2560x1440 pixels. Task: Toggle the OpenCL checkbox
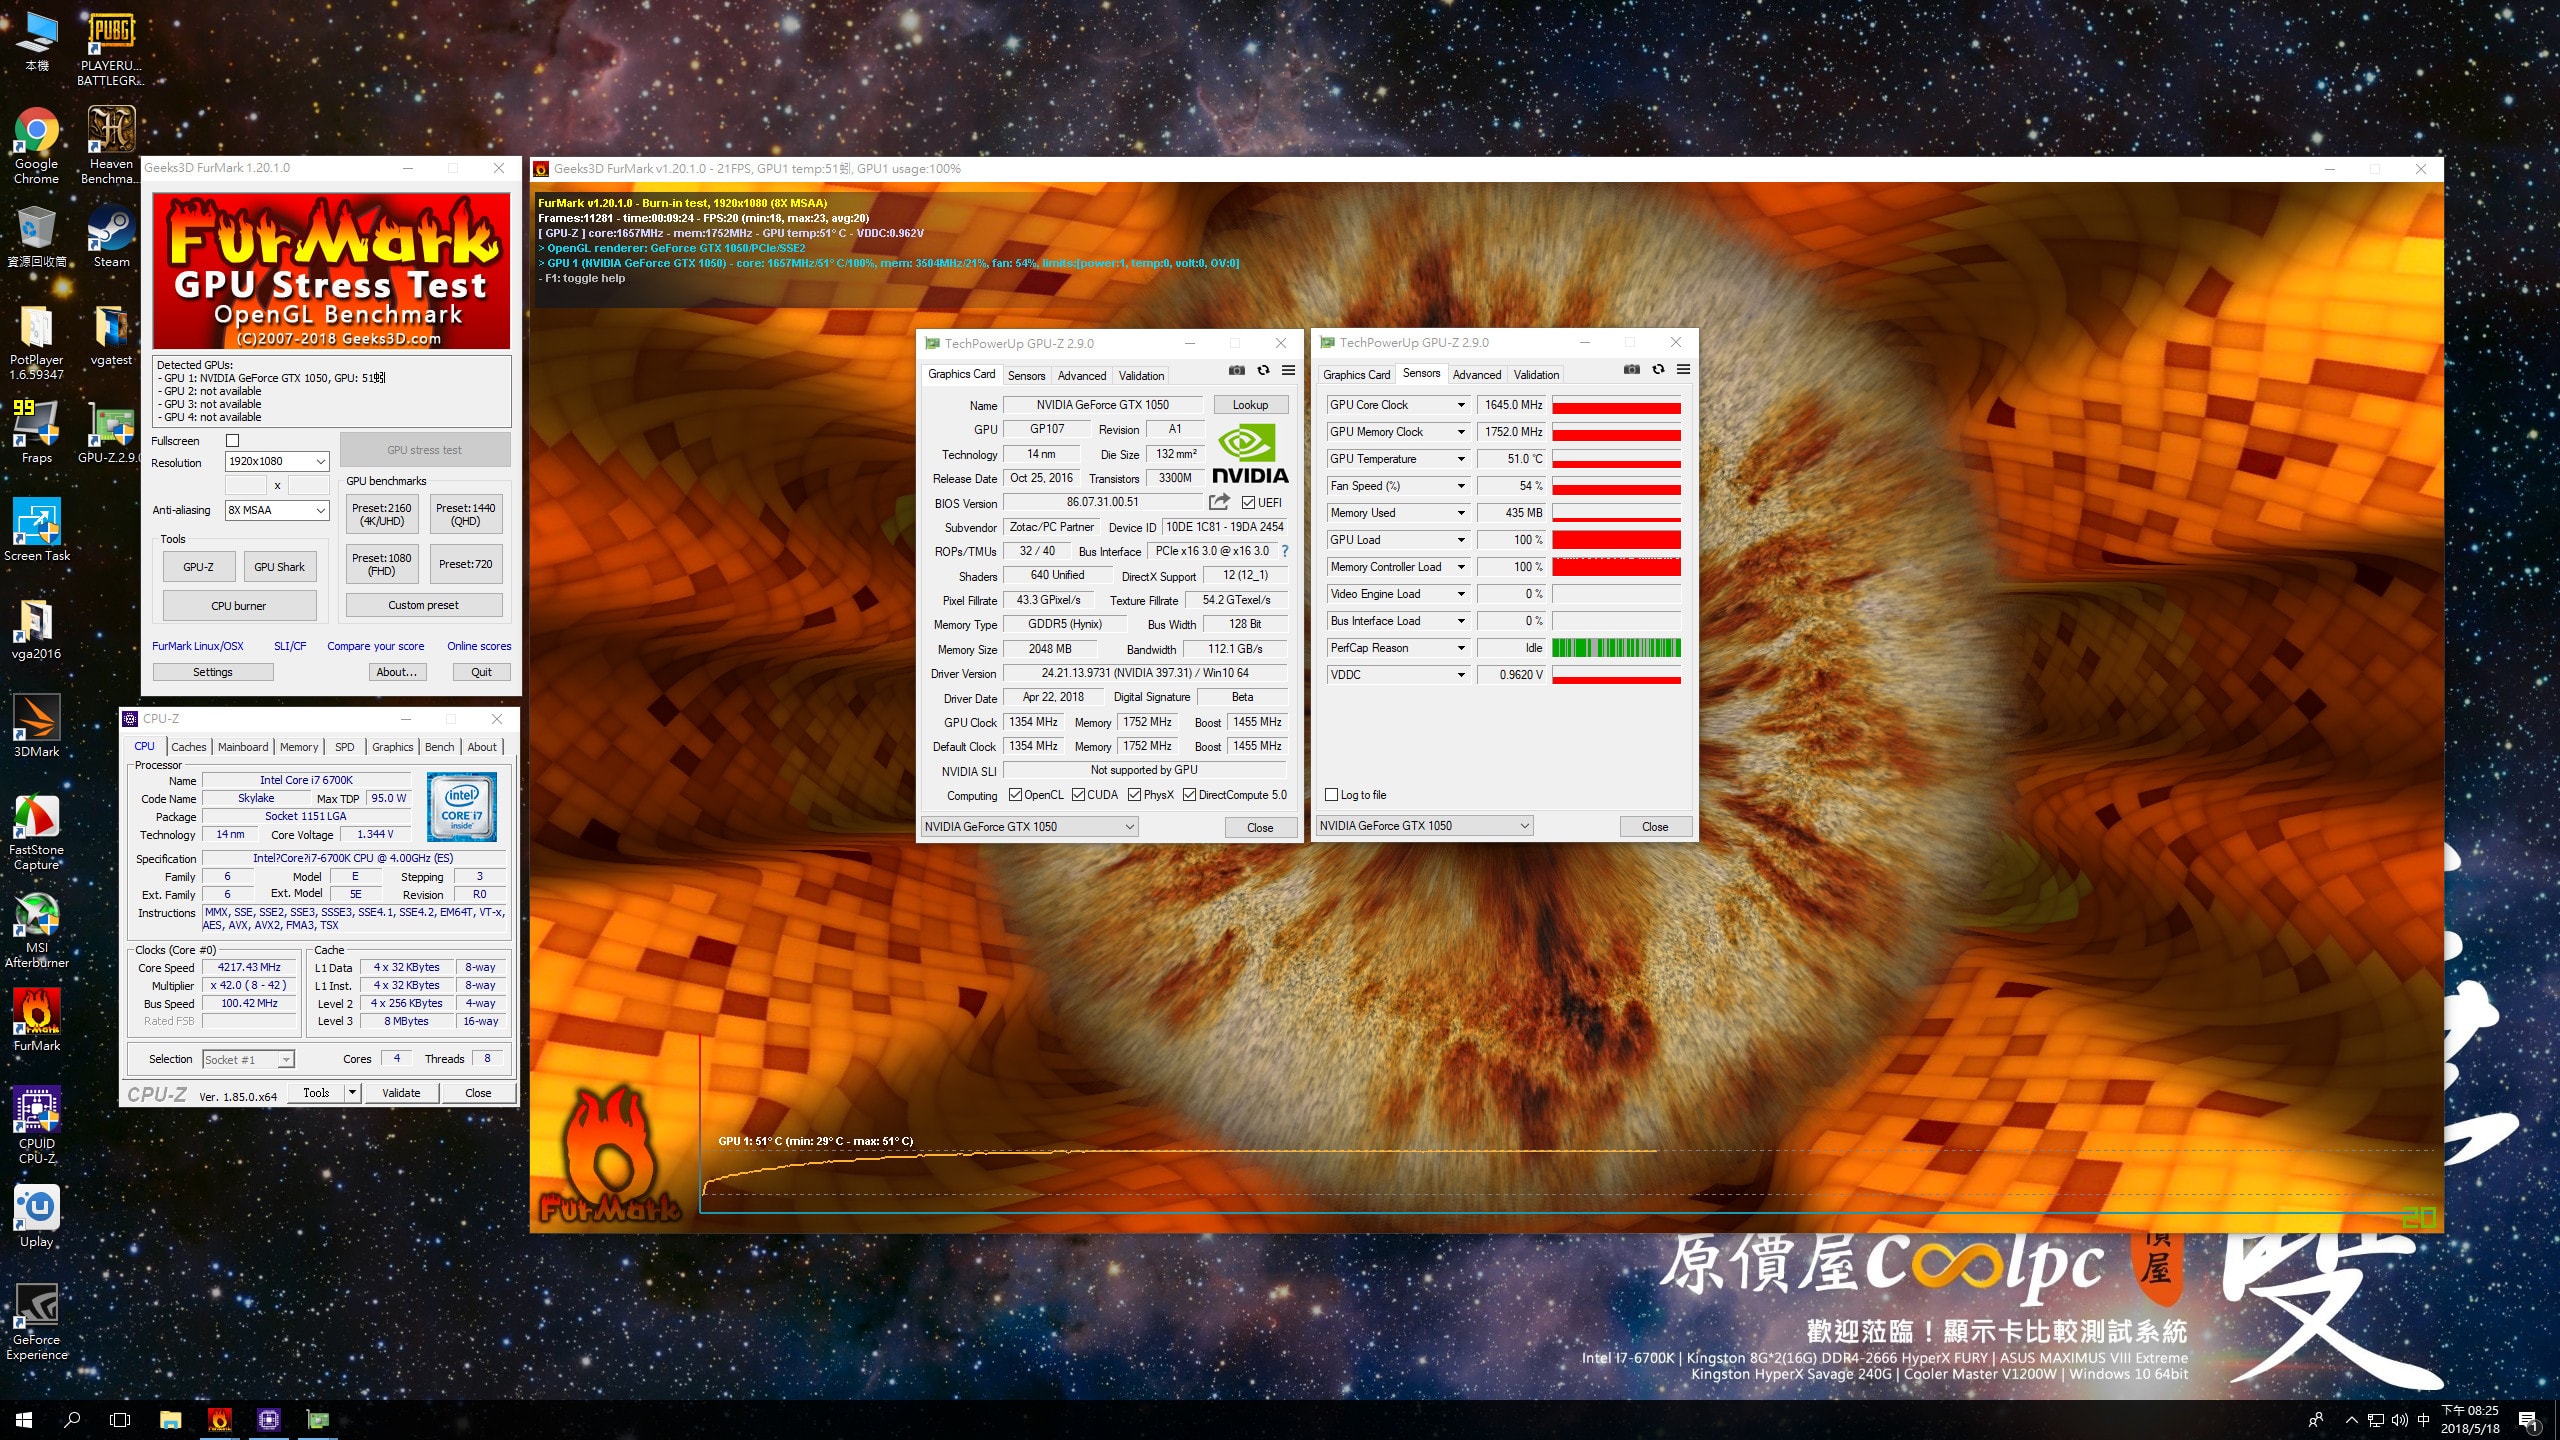[x=1015, y=795]
